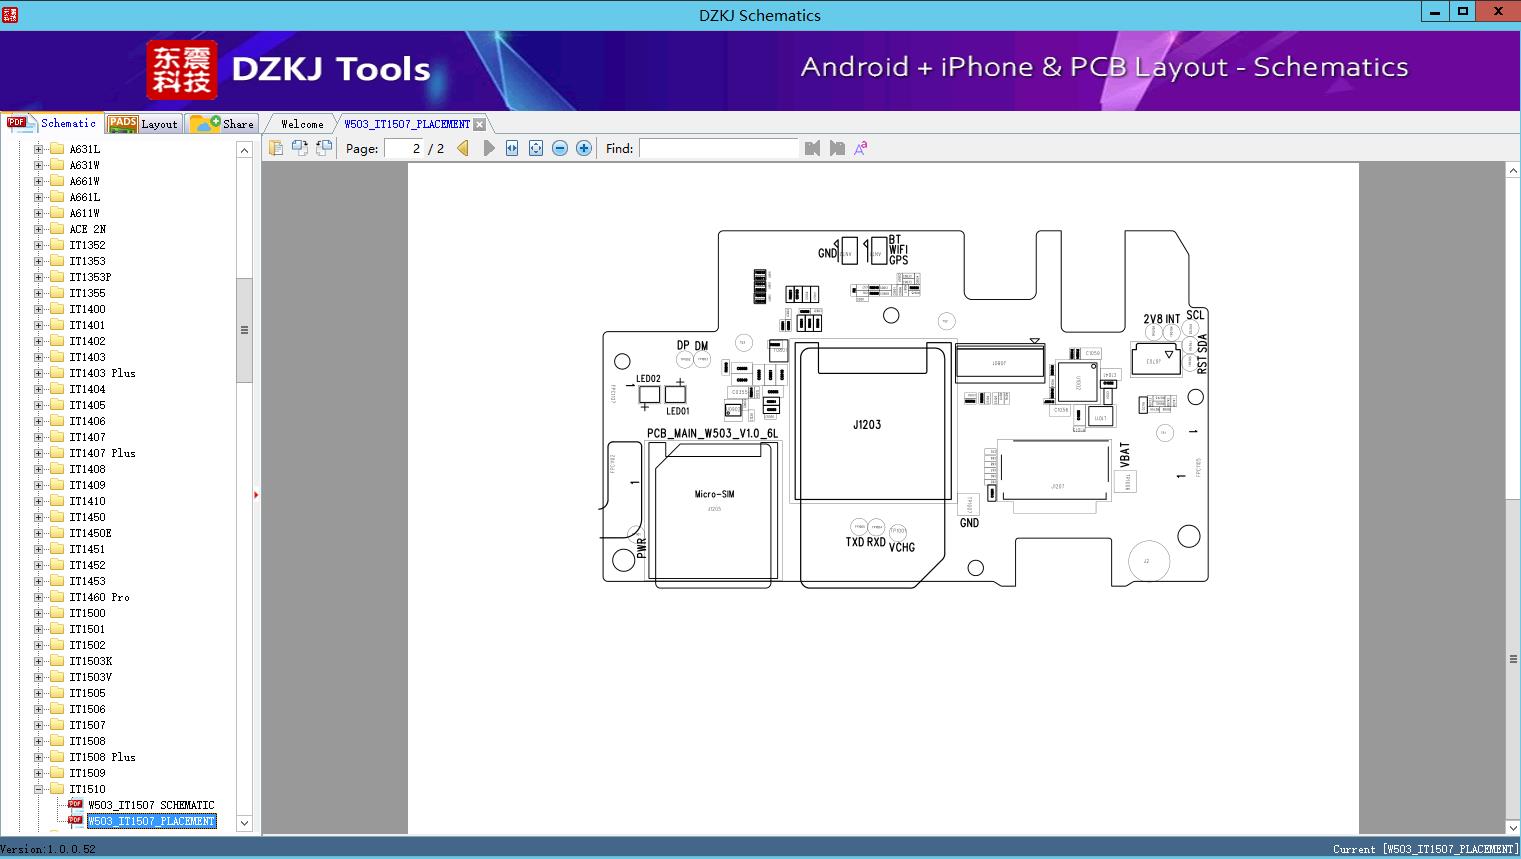The height and width of the screenshot is (859, 1521).
Task: Go to the next page arrow
Action: (x=488, y=148)
